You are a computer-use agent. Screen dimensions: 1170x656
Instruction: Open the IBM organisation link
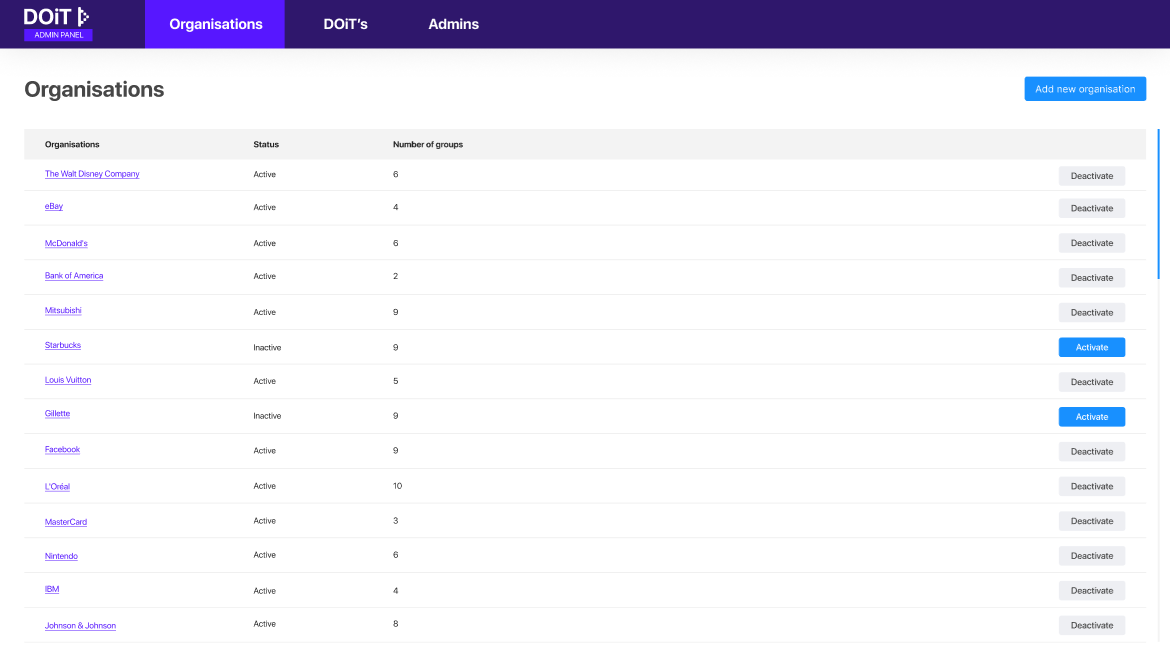pyautogui.click(x=51, y=589)
